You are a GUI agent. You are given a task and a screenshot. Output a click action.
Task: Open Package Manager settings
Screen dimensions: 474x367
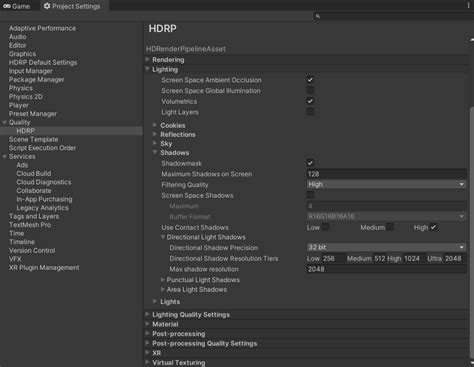point(37,79)
